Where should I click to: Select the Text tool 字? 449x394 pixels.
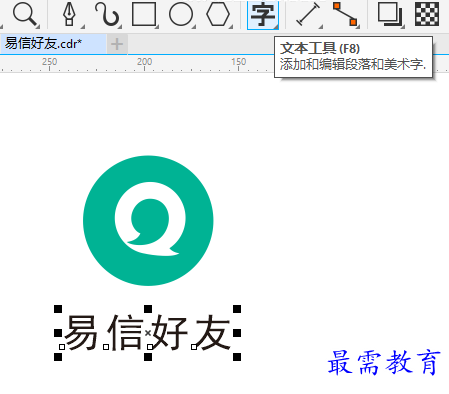point(263,15)
